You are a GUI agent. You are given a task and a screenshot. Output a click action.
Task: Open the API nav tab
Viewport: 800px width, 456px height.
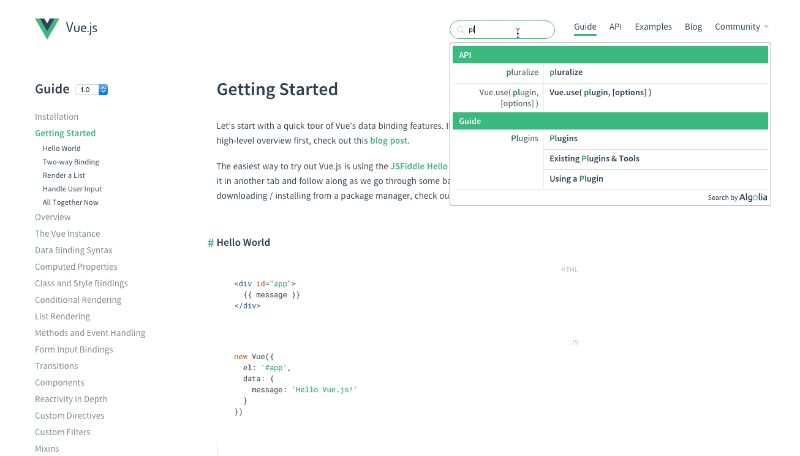tap(615, 27)
